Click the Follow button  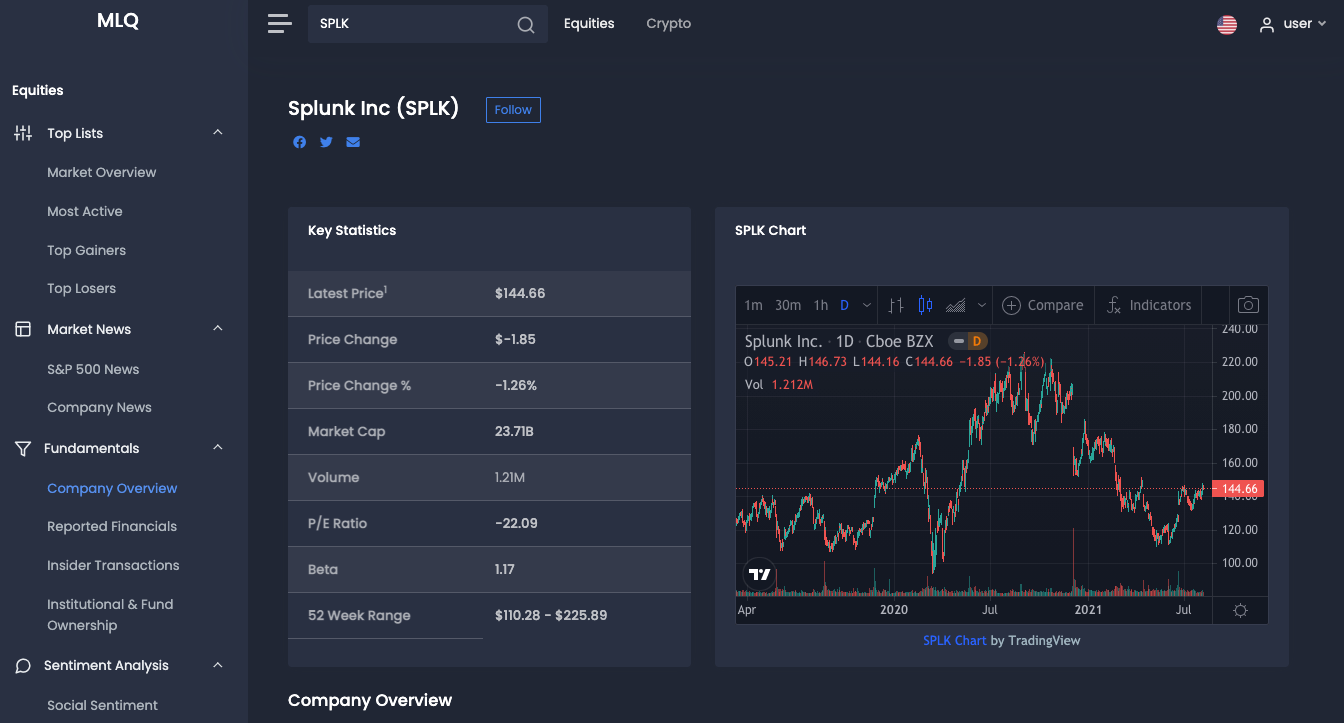click(x=513, y=110)
